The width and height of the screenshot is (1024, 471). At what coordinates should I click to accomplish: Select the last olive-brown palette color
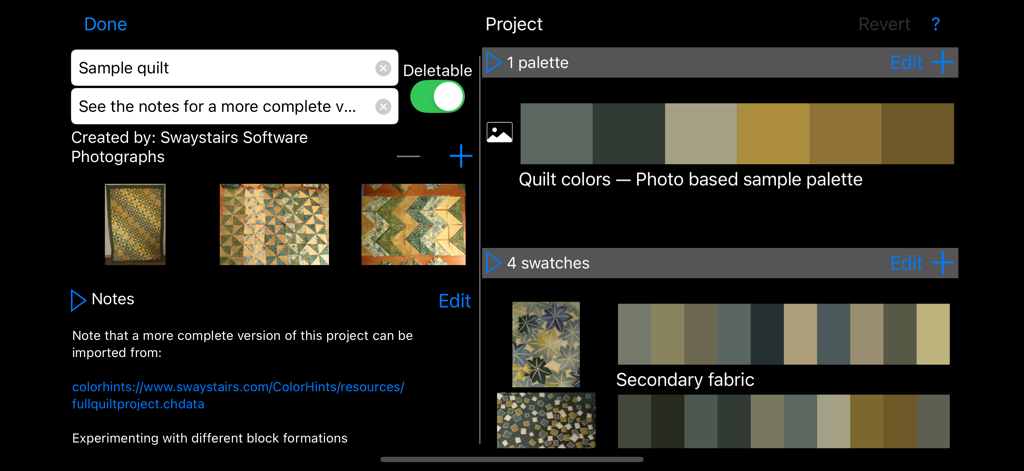pos(918,133)
